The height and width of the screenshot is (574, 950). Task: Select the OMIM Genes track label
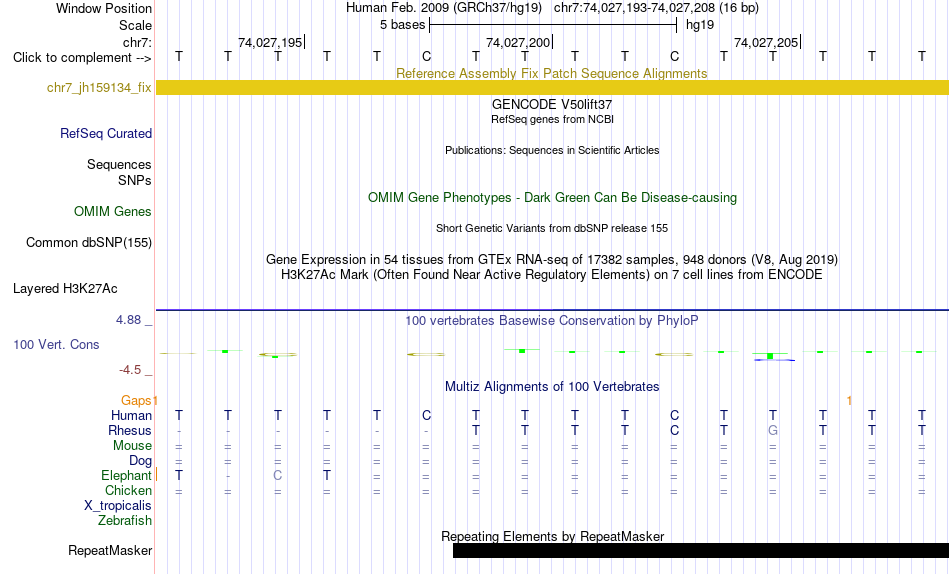click(112, 212)
